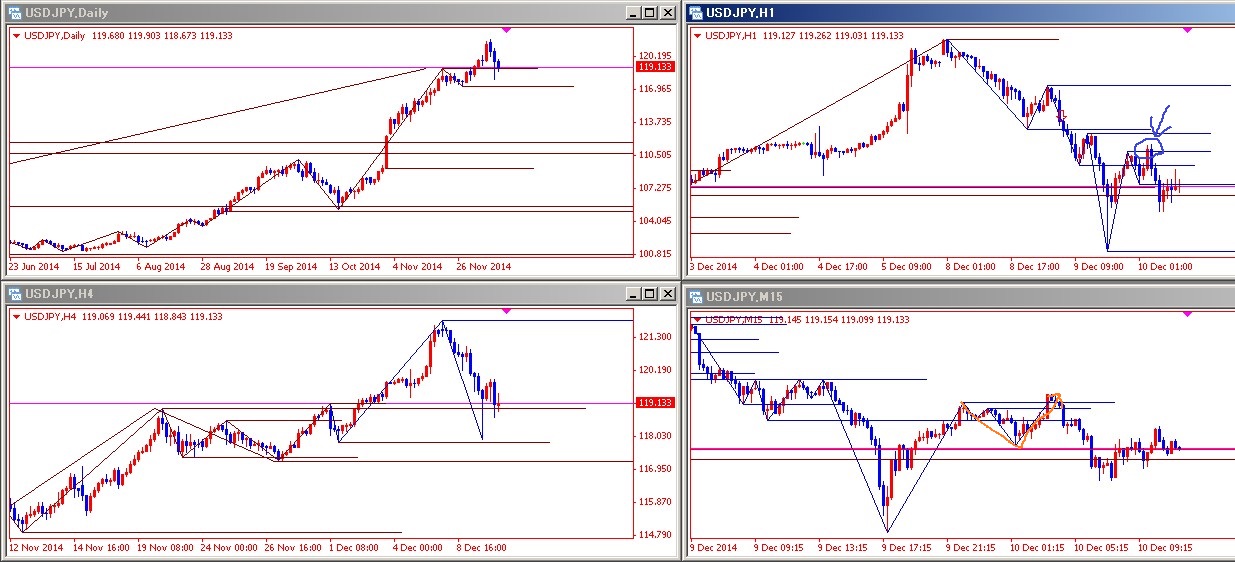Click the magenta chart shift marker on M15 chart
This screenshot has height=562, width=1235.
point(1187,314)
